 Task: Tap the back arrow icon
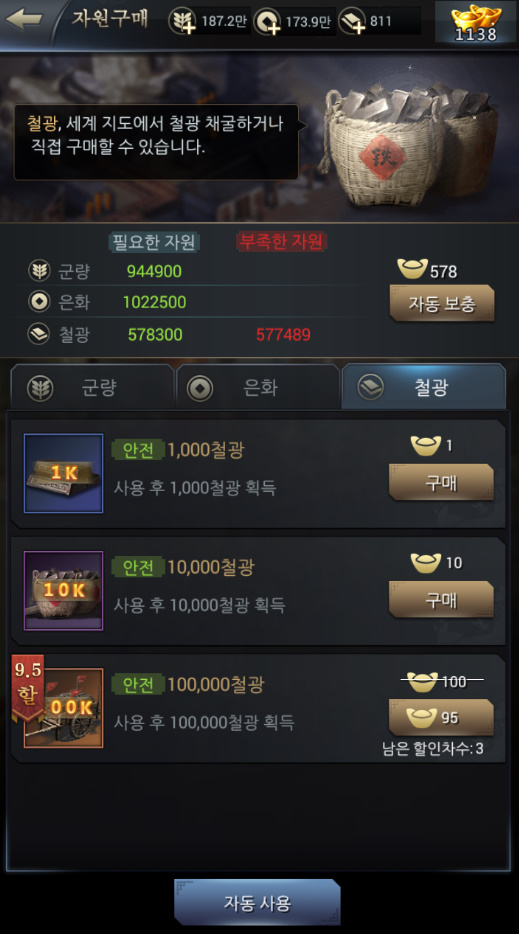coord(24,19)
